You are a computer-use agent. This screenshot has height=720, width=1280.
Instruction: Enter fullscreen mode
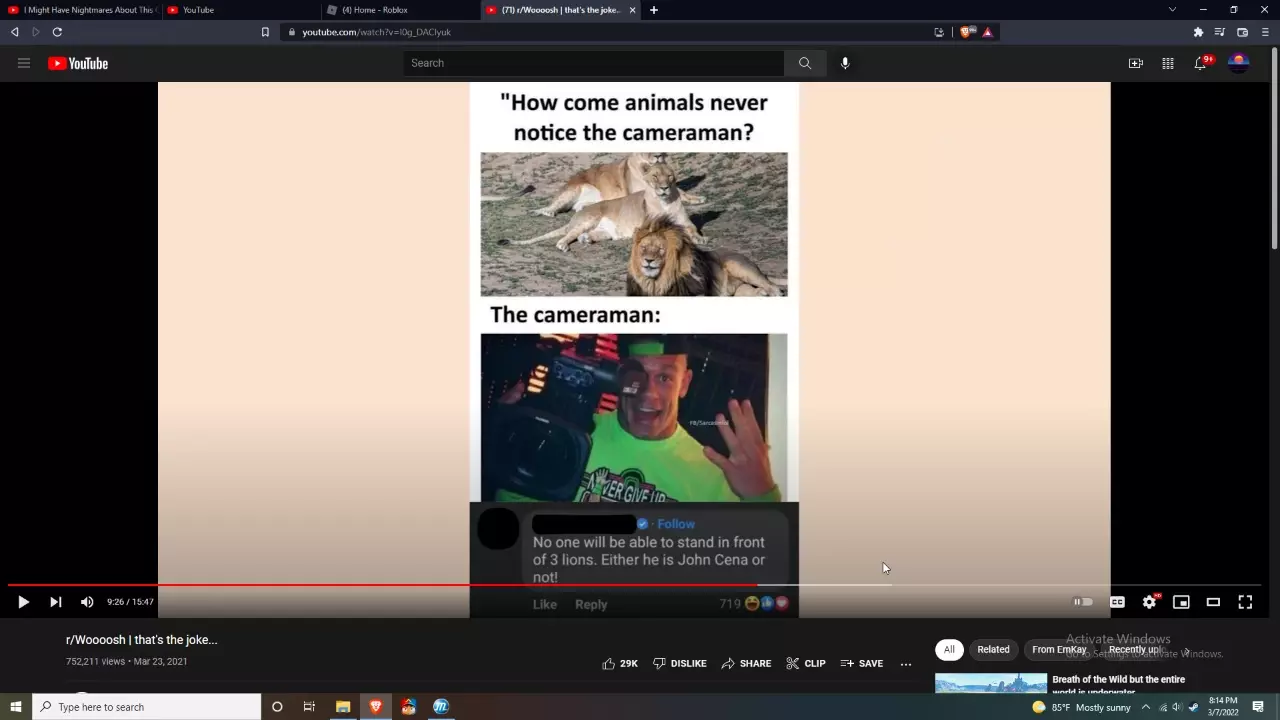click(1245, 602)
